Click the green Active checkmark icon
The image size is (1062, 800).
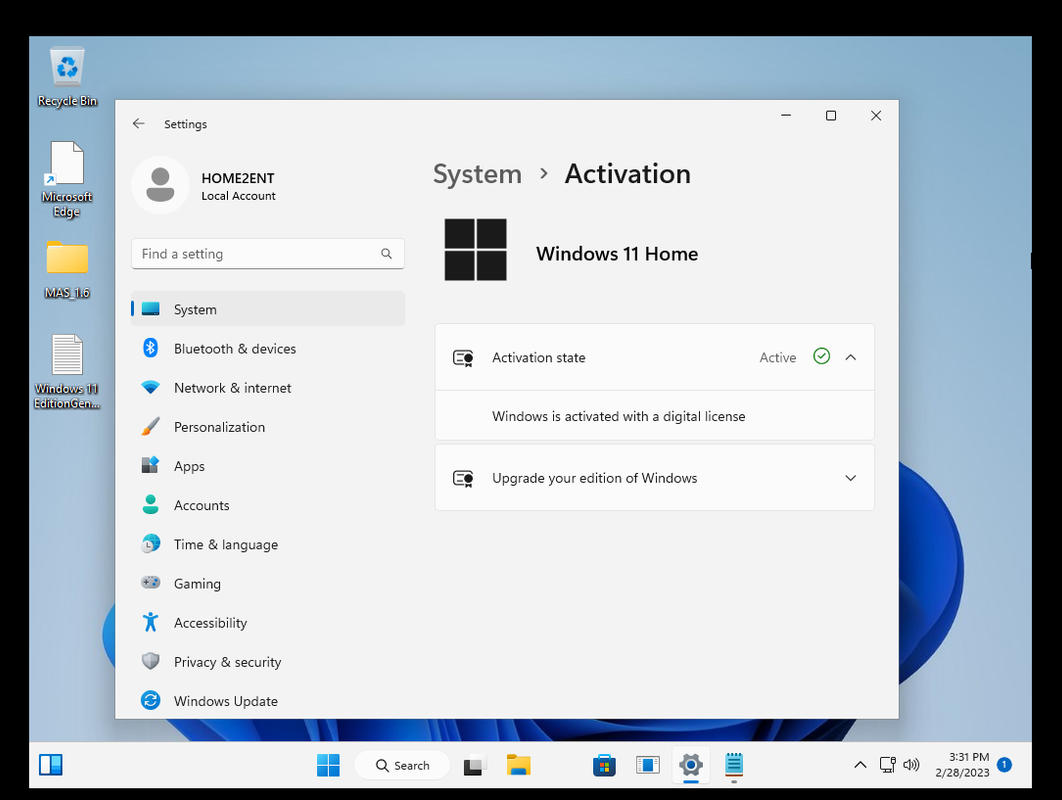point(822,356)
